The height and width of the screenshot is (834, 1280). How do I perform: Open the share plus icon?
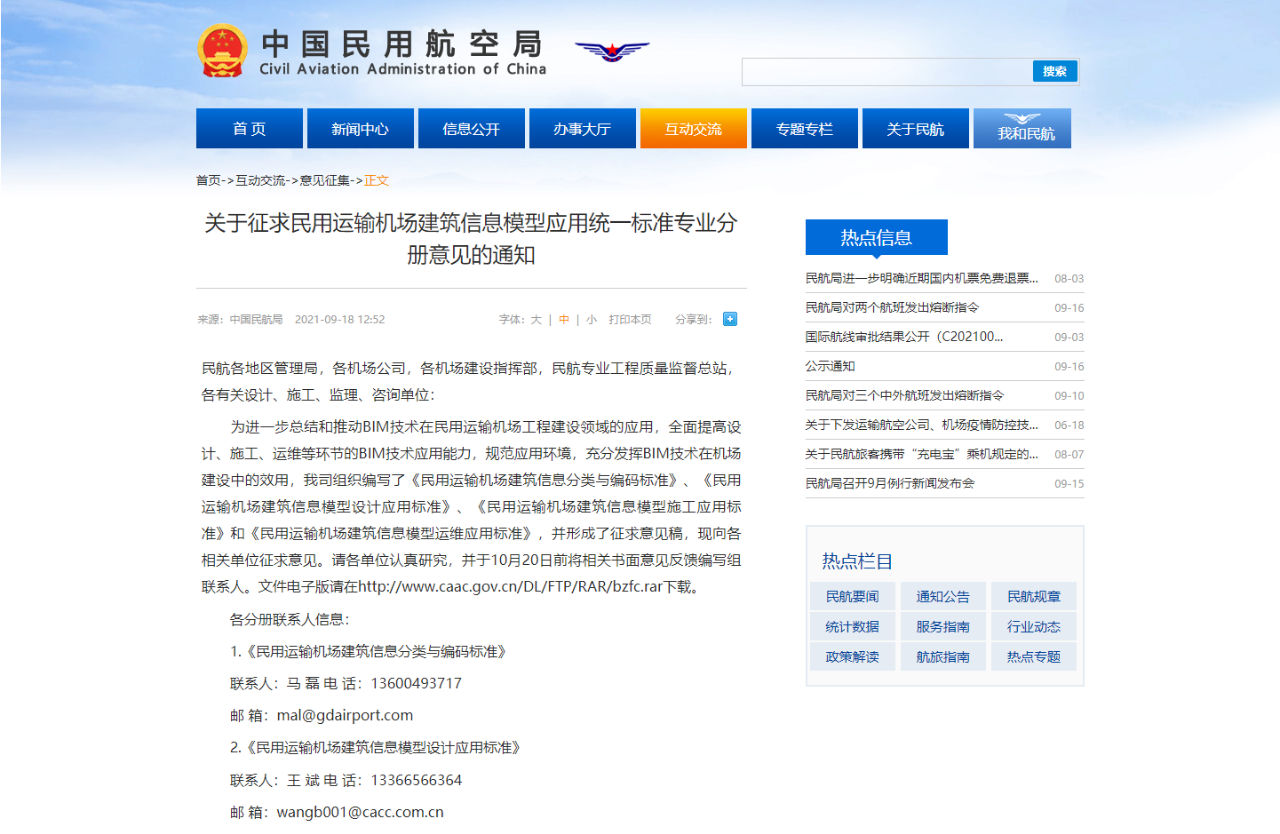[x=730, y=319]
